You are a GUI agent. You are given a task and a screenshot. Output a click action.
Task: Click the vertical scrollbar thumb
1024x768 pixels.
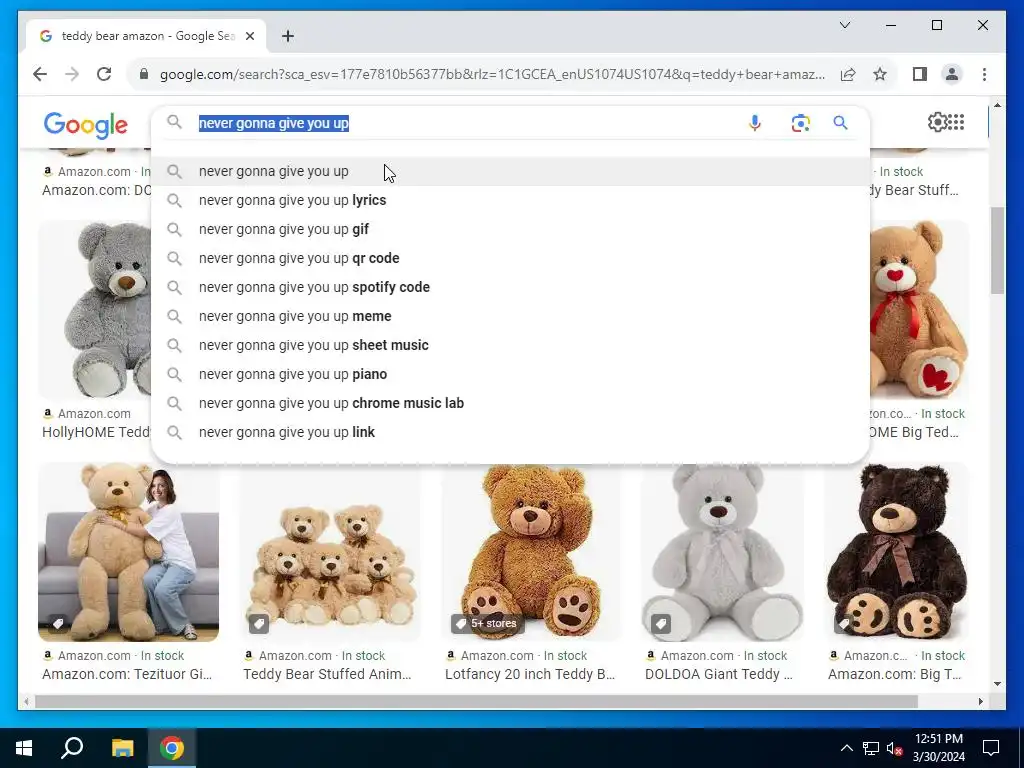997,251
